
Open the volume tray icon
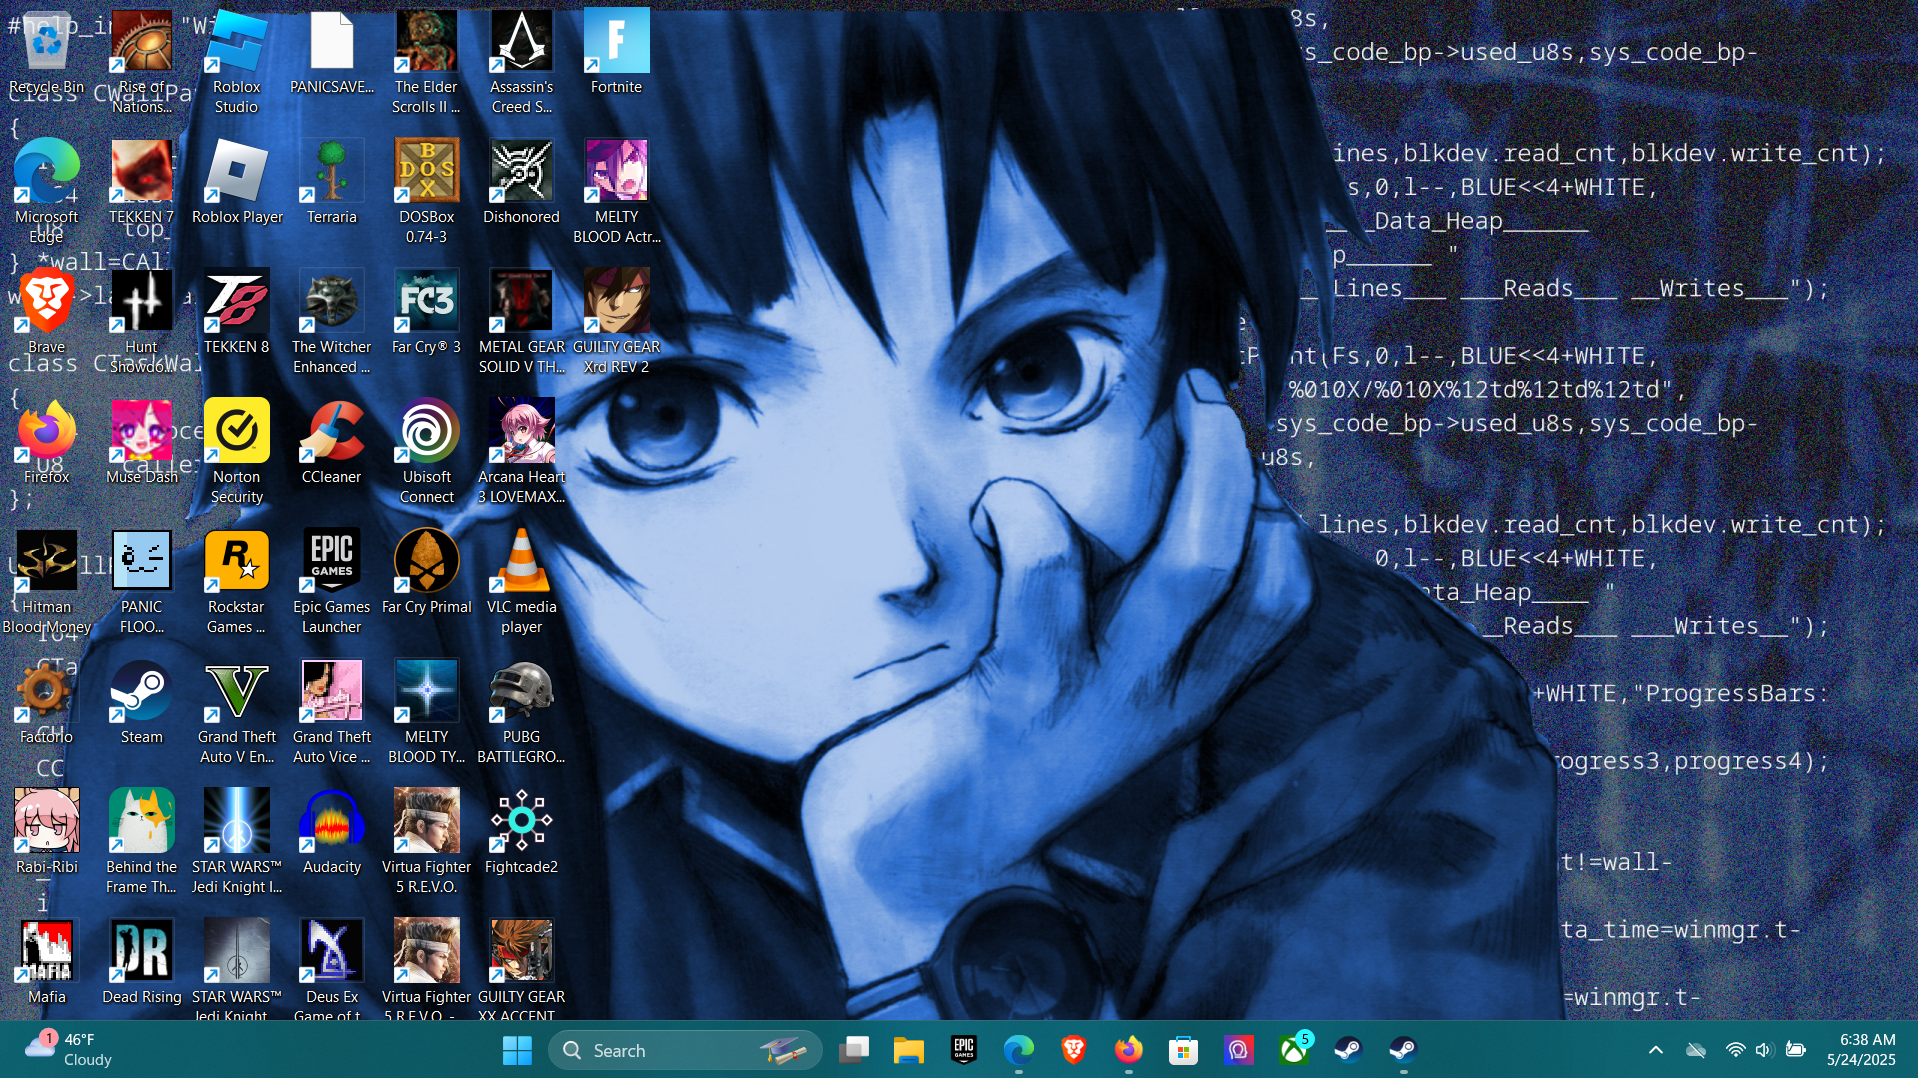[x=1764, y=1051]
